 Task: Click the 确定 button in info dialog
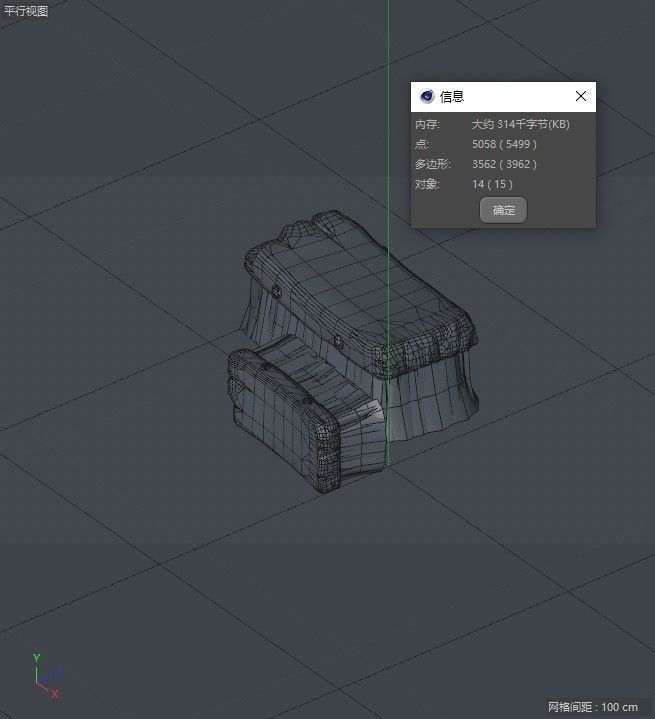503,210
